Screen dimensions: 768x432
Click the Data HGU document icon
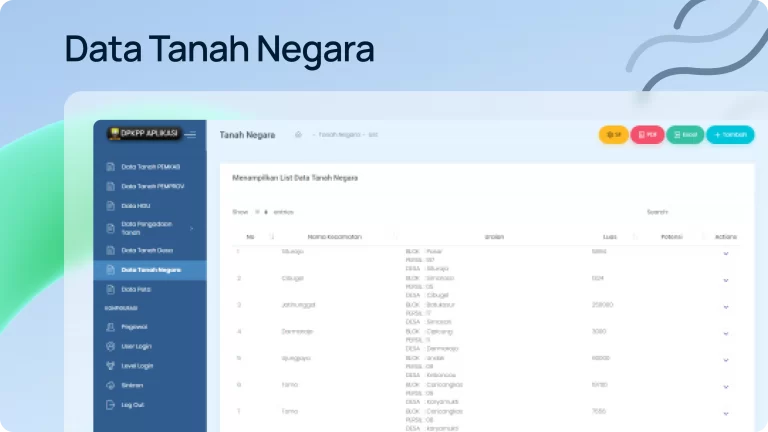110,206
